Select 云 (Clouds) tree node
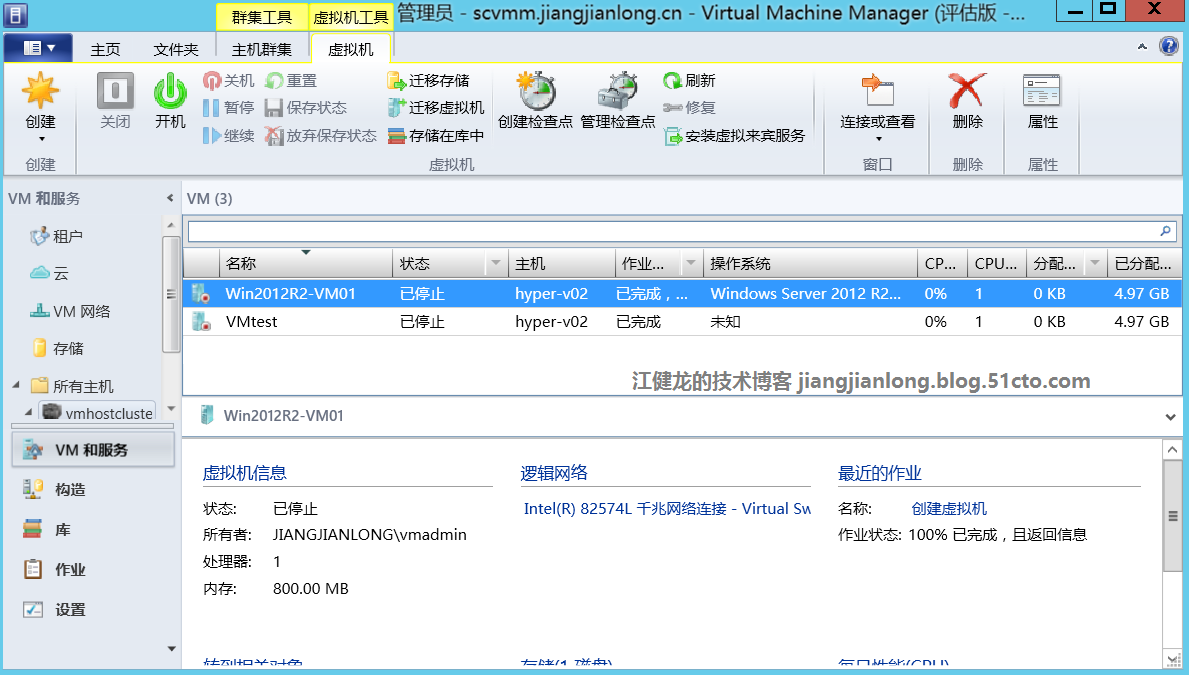Screen dimensions: 1189x675 click(50, 273)
